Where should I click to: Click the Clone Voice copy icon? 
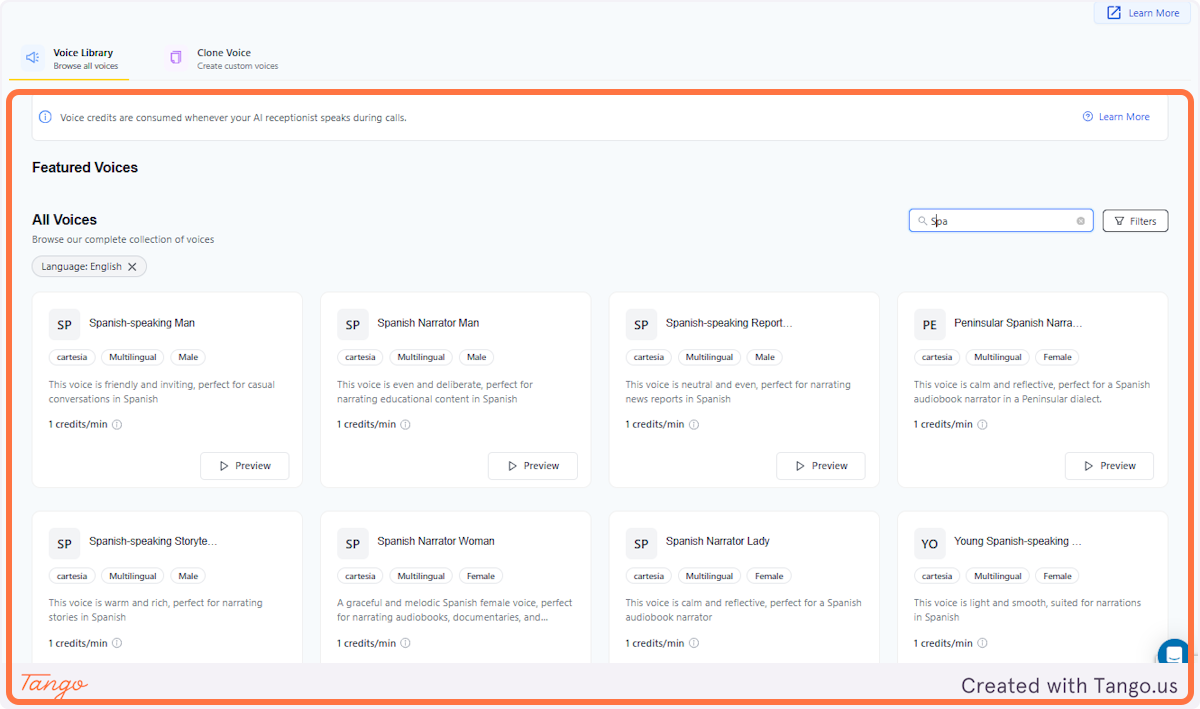[x=176, y=58]
